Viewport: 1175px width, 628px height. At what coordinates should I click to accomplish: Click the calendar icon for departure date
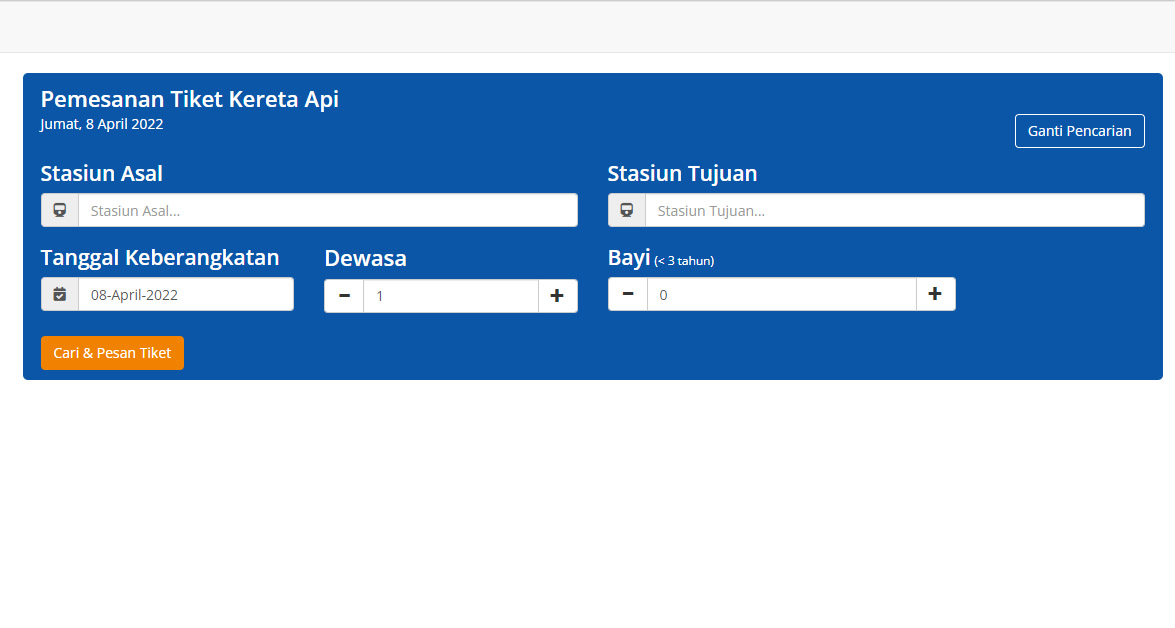coord(60,294)
